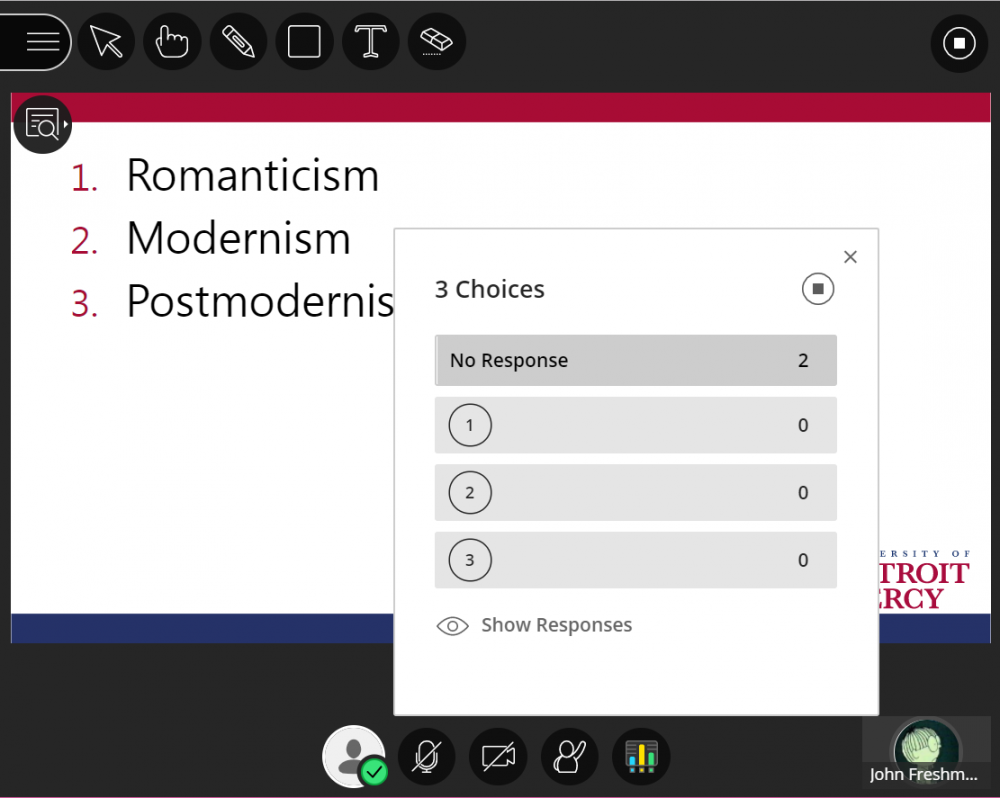
Task: Raise your hand
Action: click(569, 757)
